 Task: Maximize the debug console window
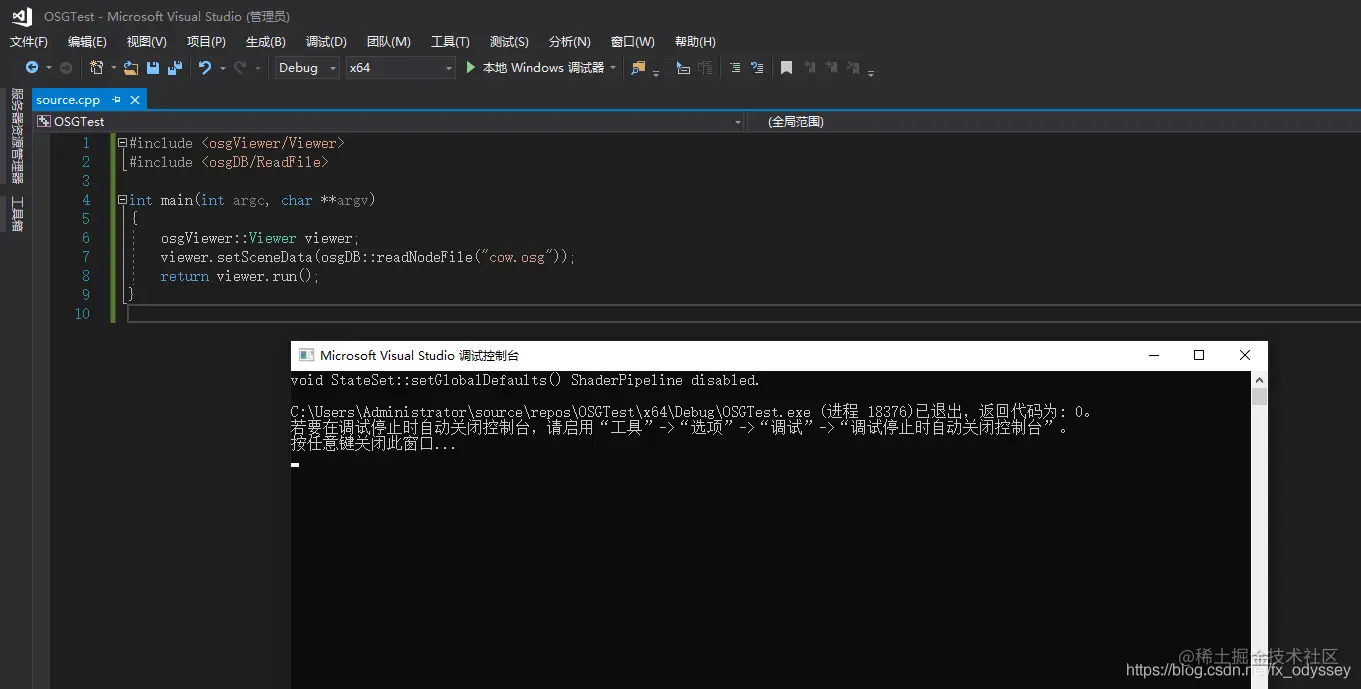(x=1199, y=355)
